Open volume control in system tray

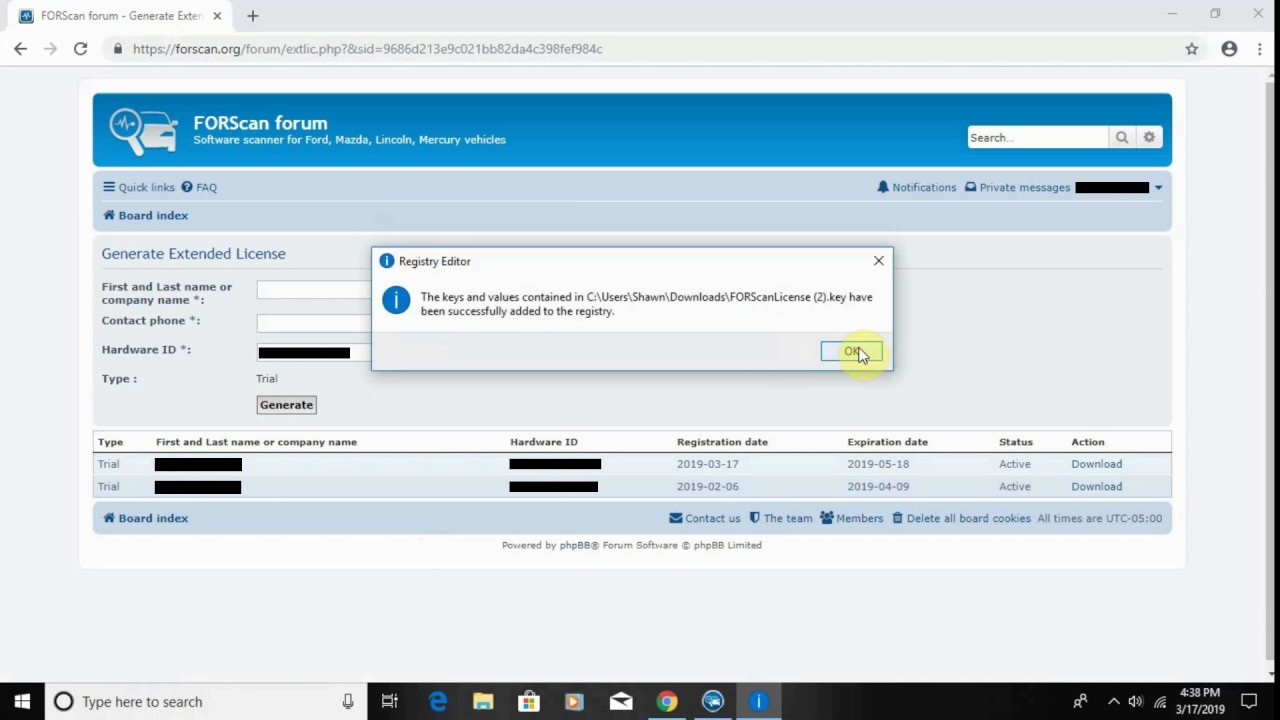point(1136,702)
